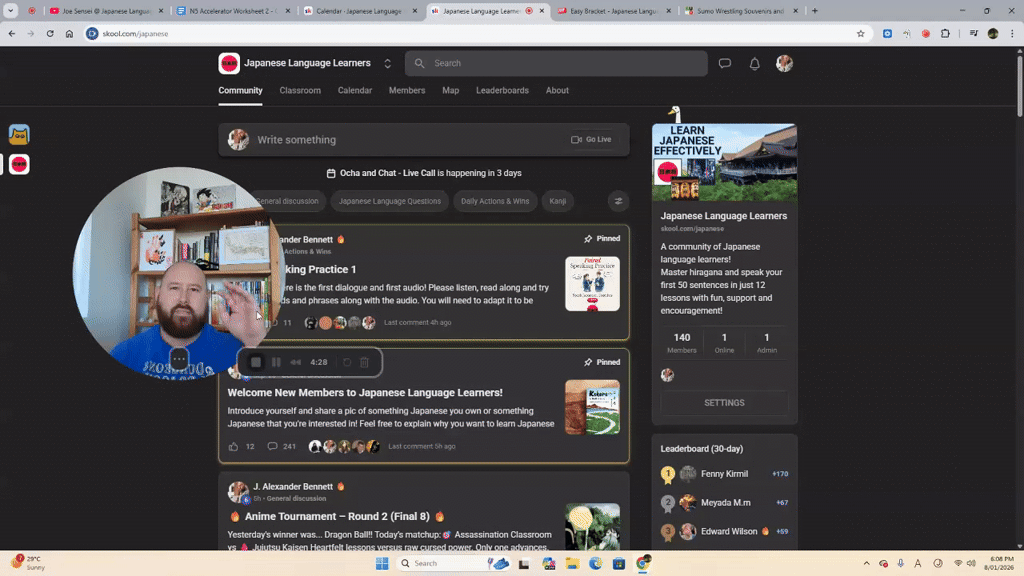The height and width of the screenshot is (576, 1024).
Task: Open File Explorer from the taskbar
Action: click(572, 563)
